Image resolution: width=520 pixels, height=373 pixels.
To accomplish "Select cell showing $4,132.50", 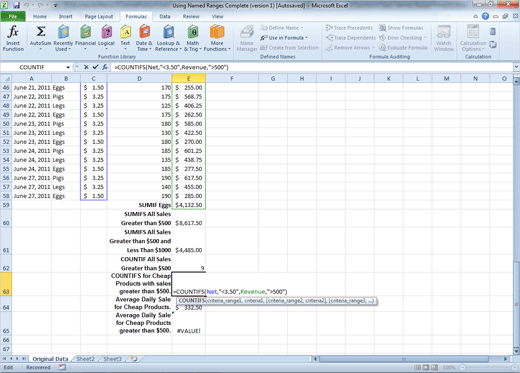I will [189, 205].
